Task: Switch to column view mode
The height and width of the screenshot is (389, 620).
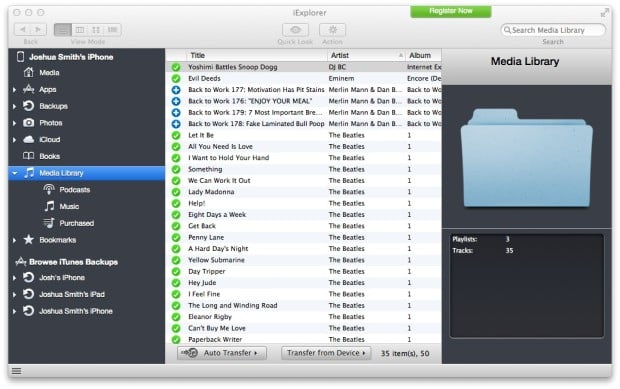Action: [79, 30]
